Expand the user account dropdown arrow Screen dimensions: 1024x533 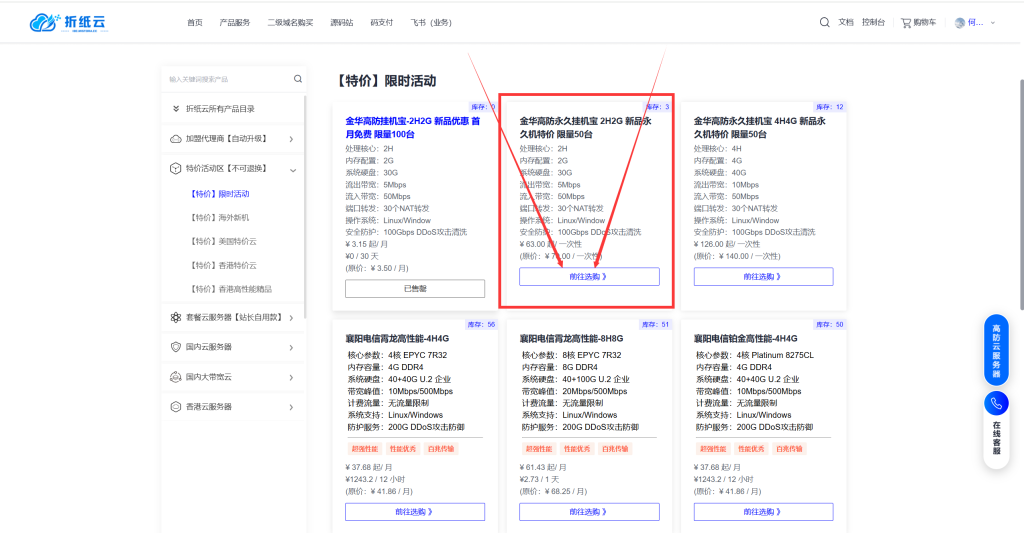click(x=993, y=23)
